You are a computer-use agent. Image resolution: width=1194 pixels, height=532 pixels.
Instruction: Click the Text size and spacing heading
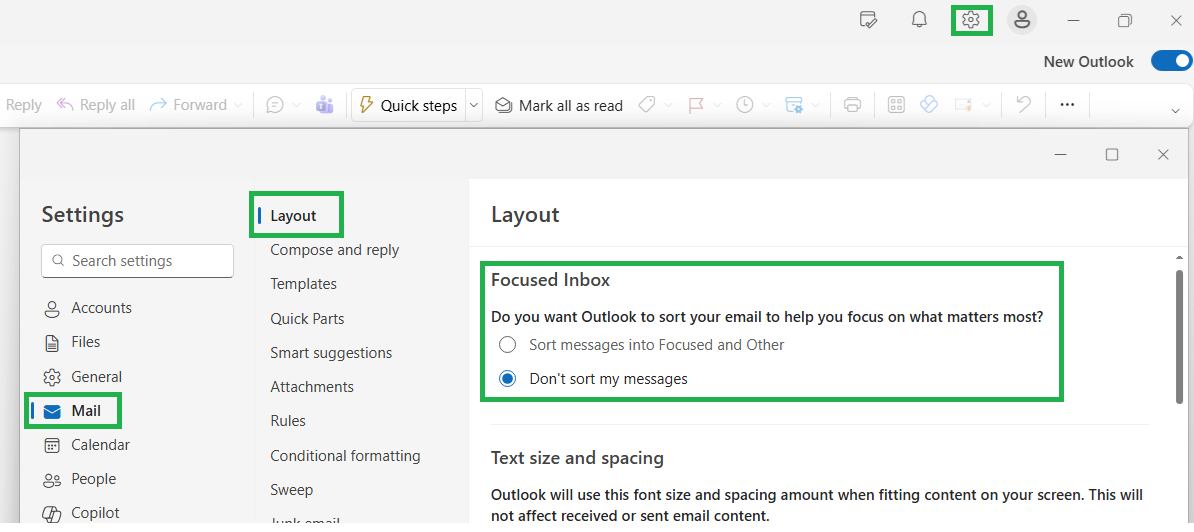tap(577, 458)
